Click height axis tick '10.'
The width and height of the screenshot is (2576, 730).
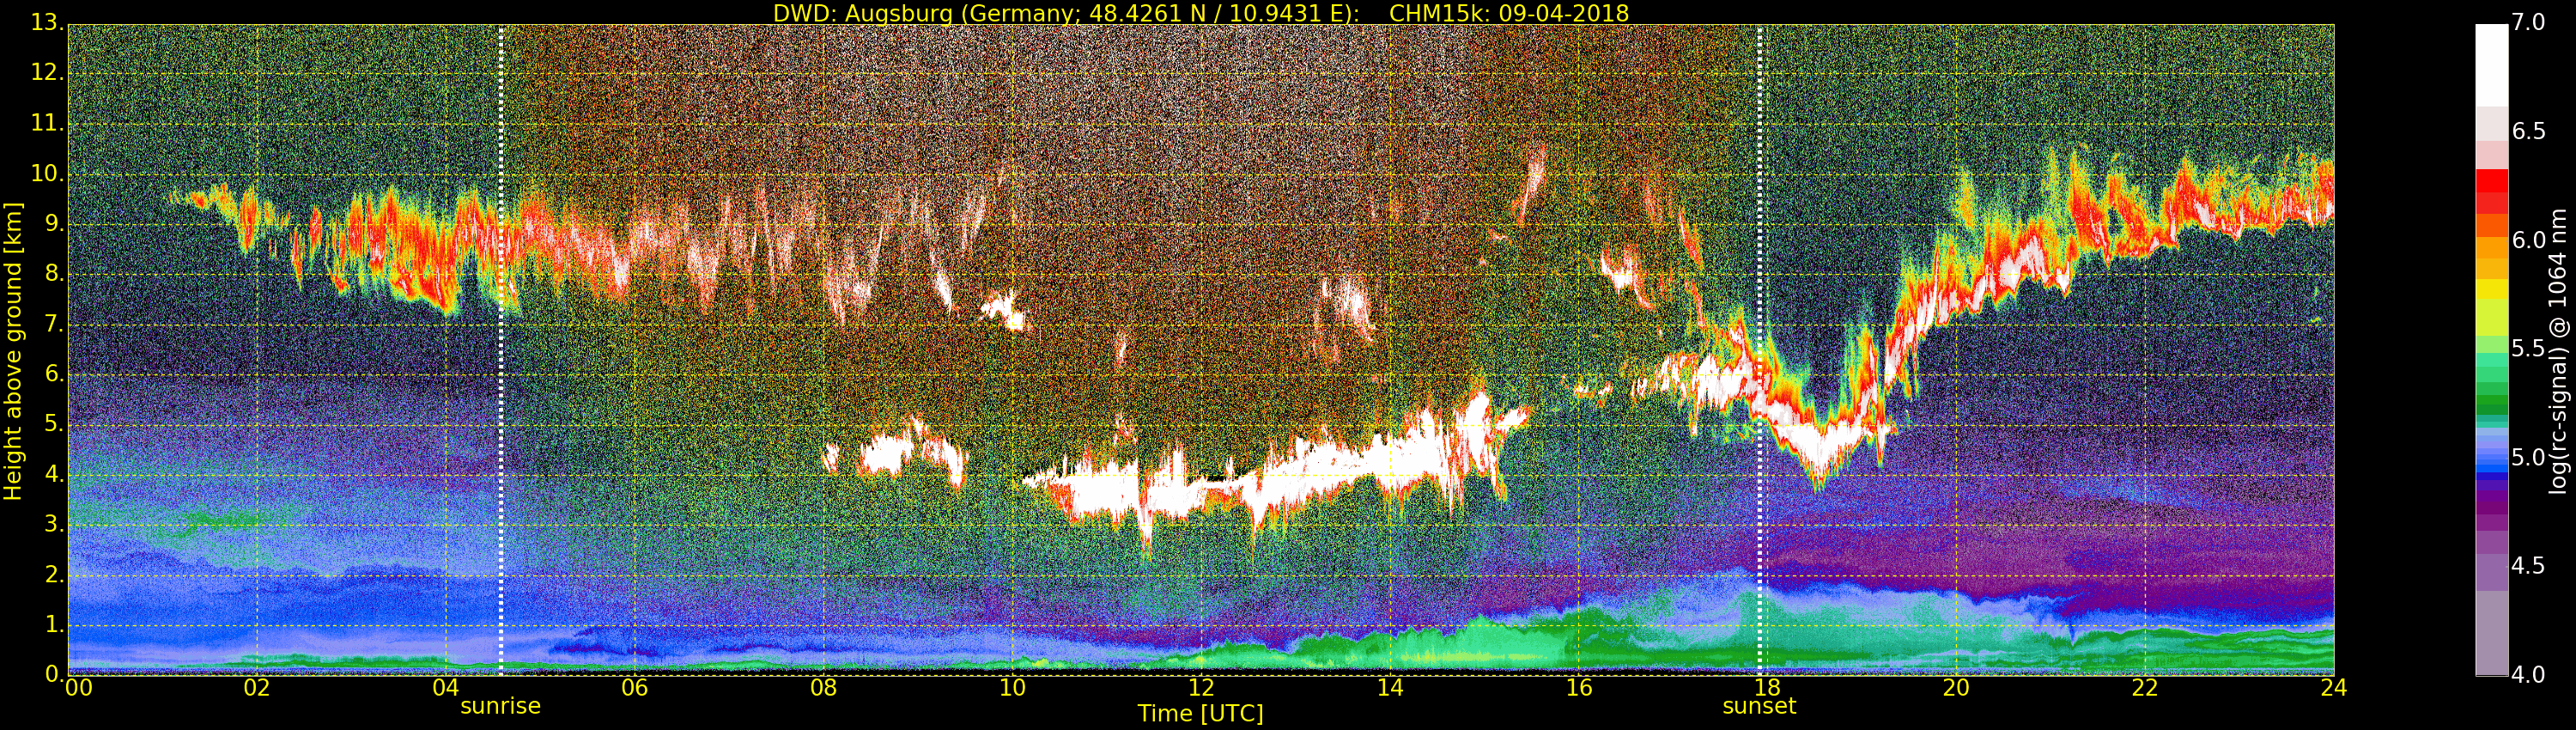(x=47, y=173)
